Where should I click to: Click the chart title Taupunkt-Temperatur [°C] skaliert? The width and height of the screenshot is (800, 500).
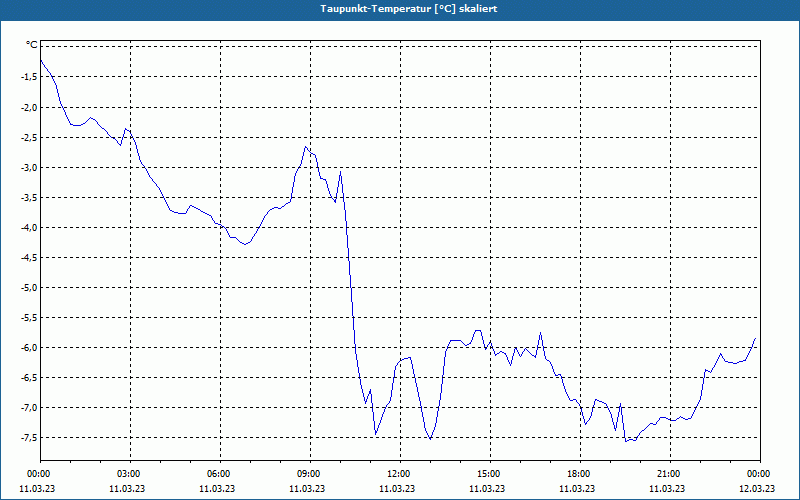pos(409,9)
